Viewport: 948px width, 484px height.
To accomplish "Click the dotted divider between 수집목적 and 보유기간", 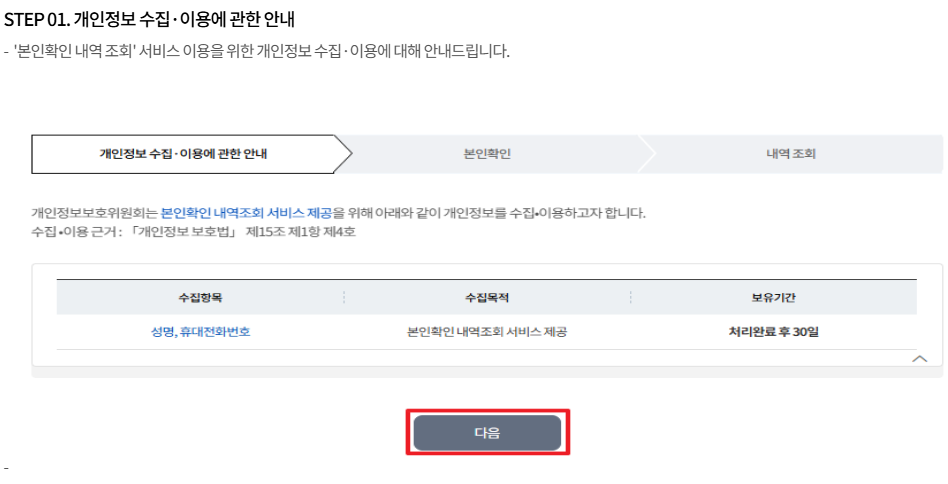I will (631, 298).
